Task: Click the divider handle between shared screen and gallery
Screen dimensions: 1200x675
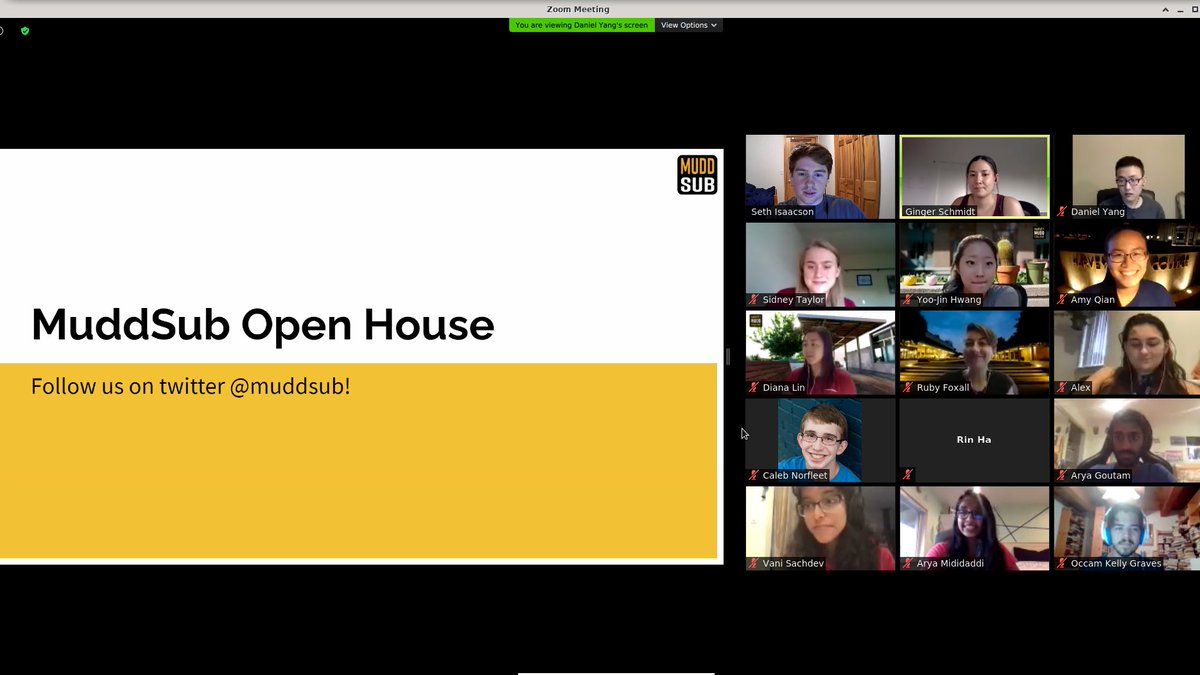Action: tap(728, 357)
